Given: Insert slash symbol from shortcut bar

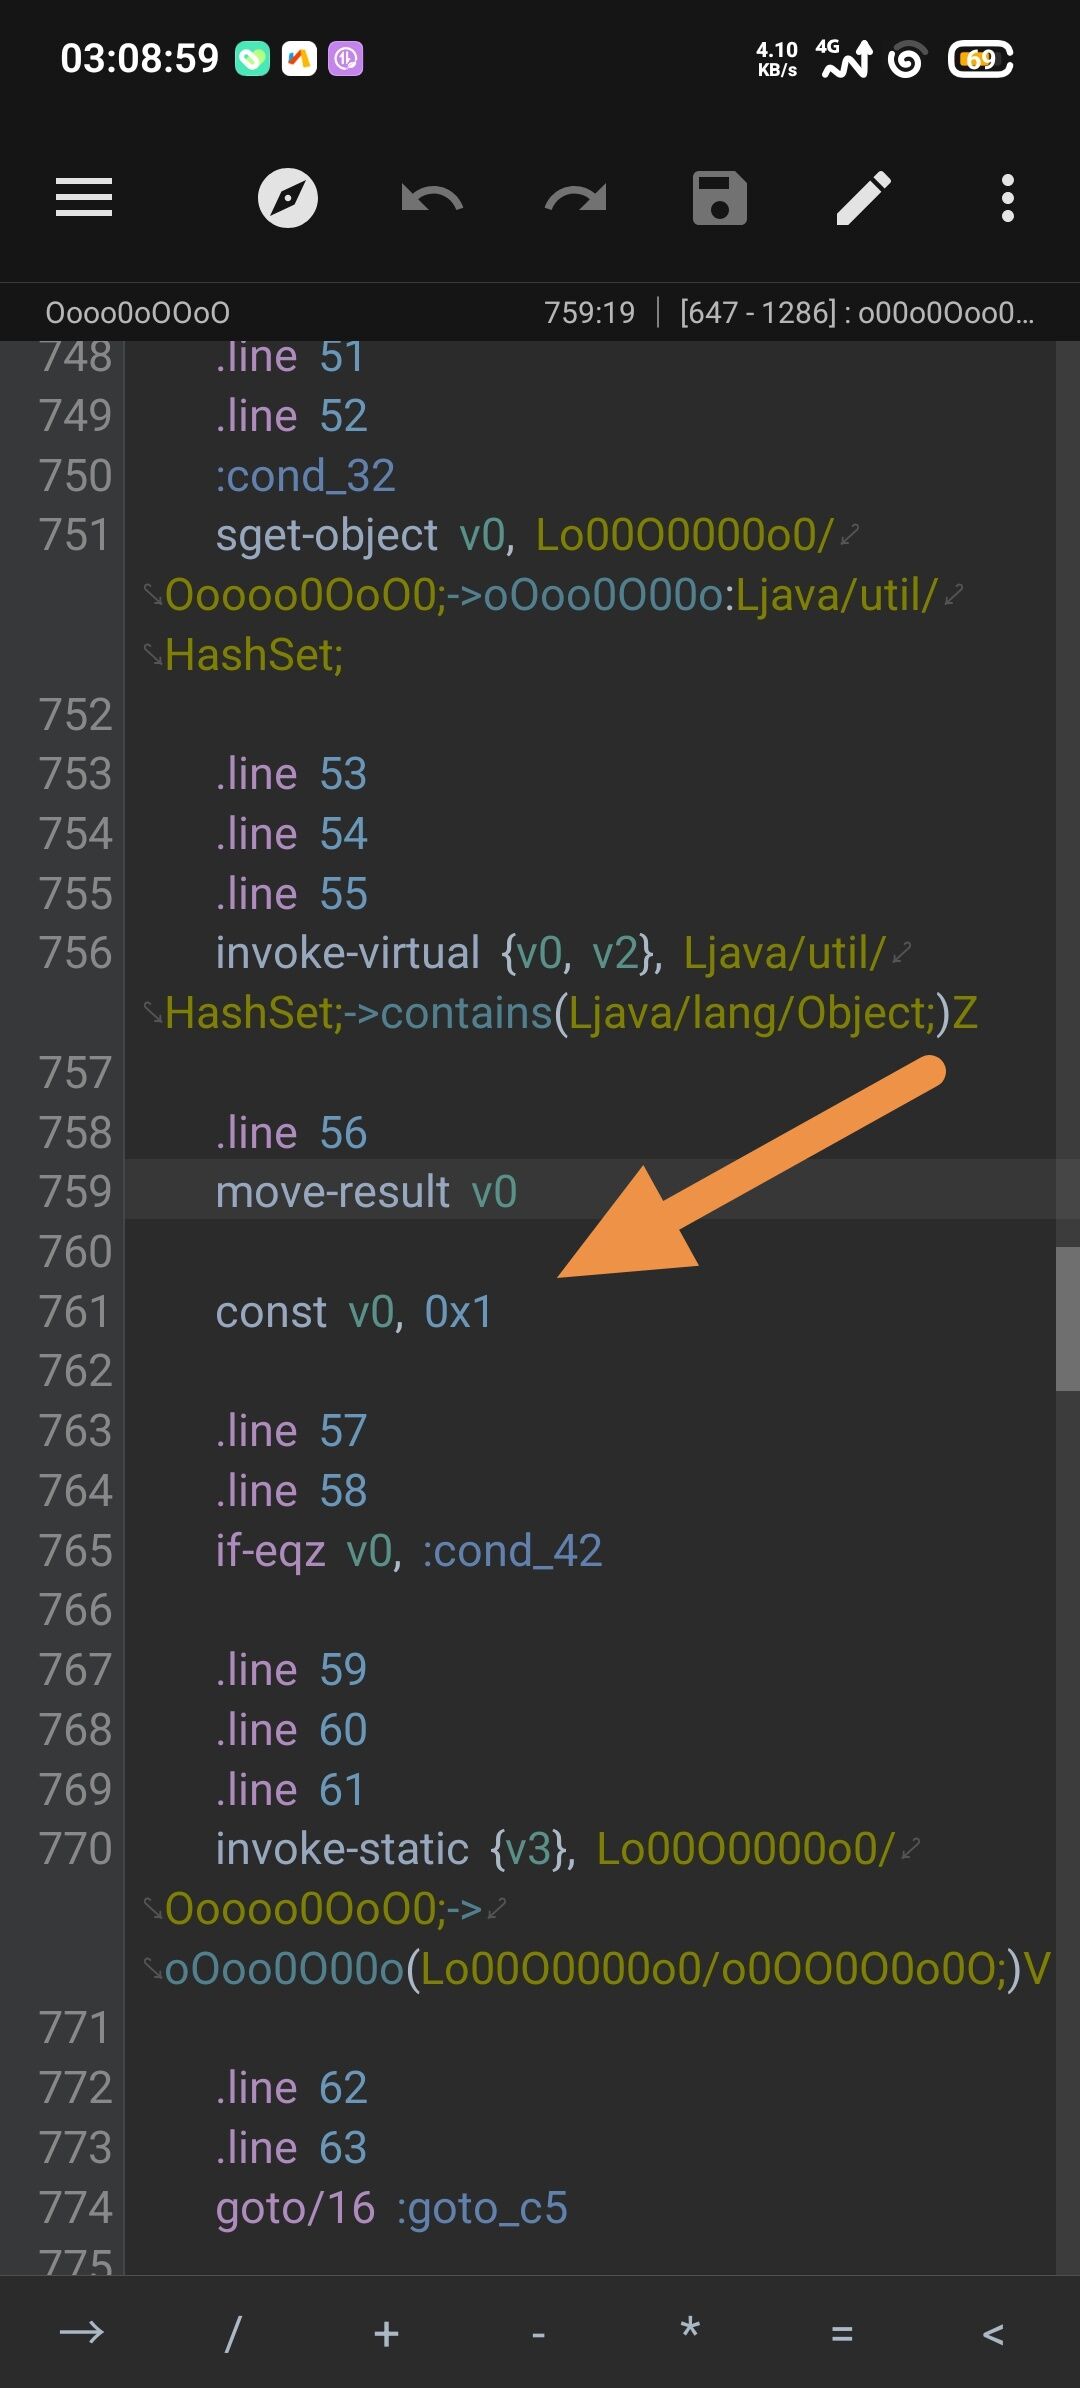Looking at the screenshot, I should click(x=233, y=2334).
